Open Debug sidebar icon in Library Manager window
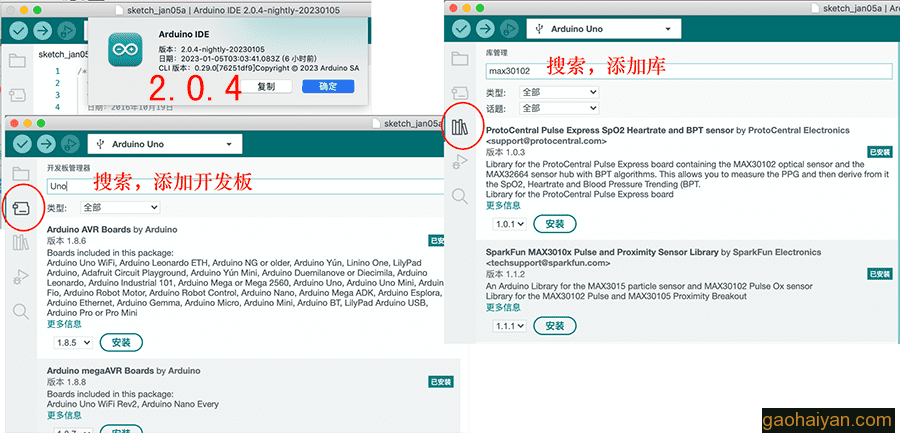Image resolution: width=900 pixels, height=433 pixels. 460,161
